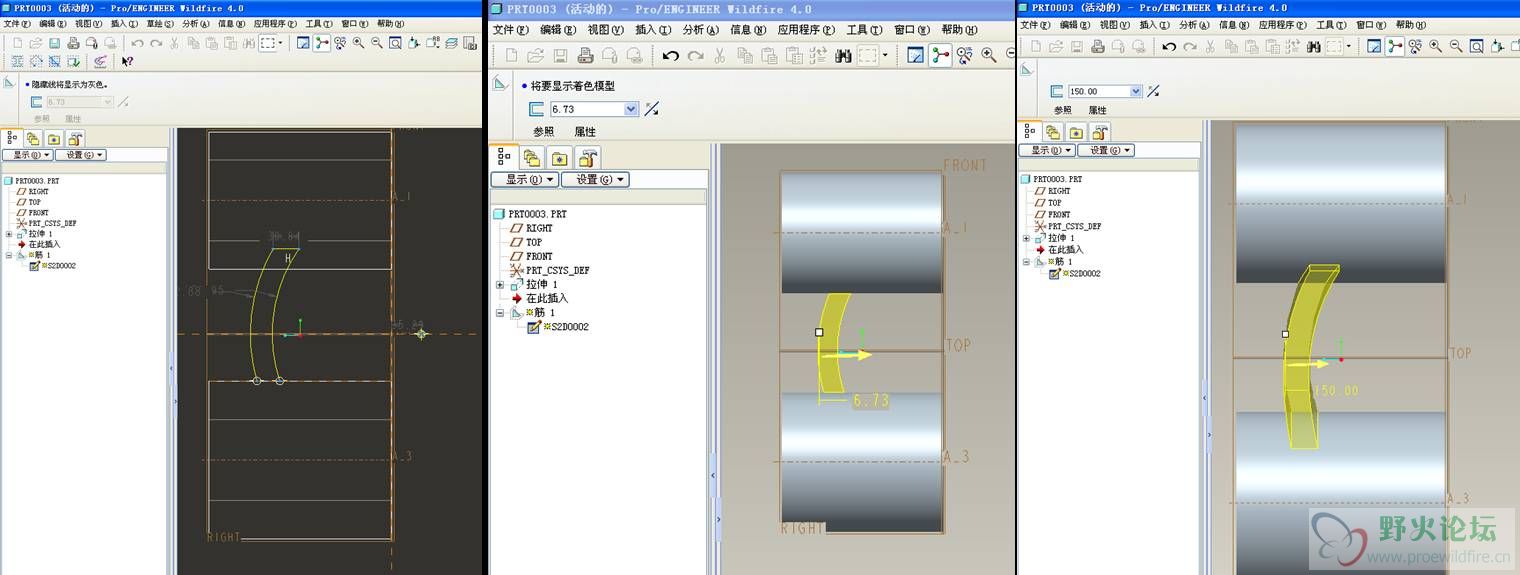Image resolution: width=1520 pixels, height=575 pixels.
Task: Select RIGHT datum plane in left window tree
Action: [x=38, y=191]
